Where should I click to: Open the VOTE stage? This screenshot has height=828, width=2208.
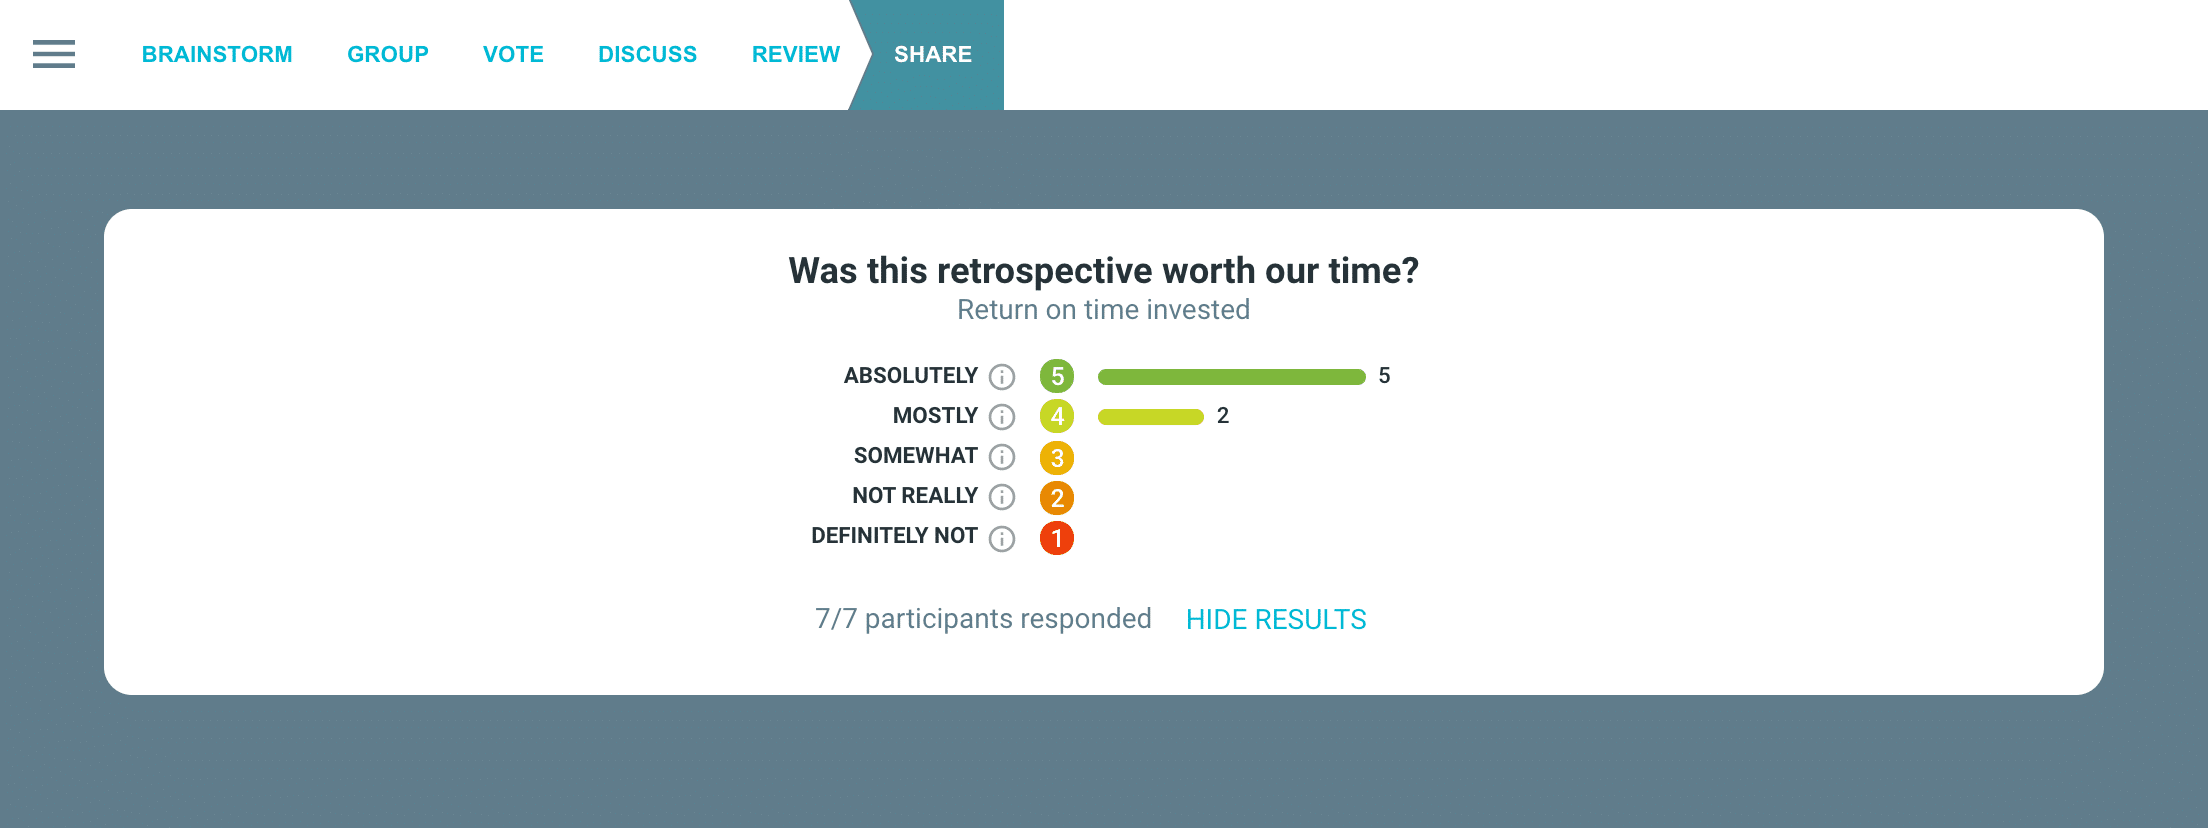[513, 54]
